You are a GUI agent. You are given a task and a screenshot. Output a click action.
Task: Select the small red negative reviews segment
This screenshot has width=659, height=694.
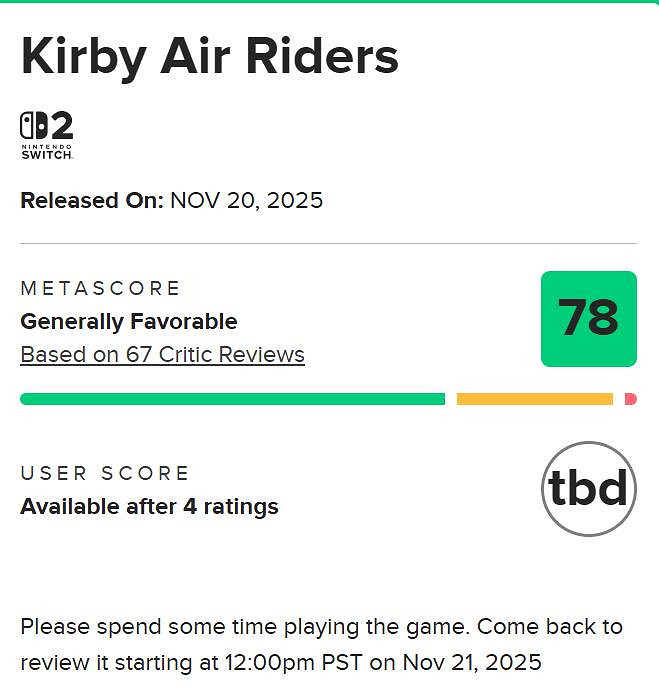coord(630,399)
